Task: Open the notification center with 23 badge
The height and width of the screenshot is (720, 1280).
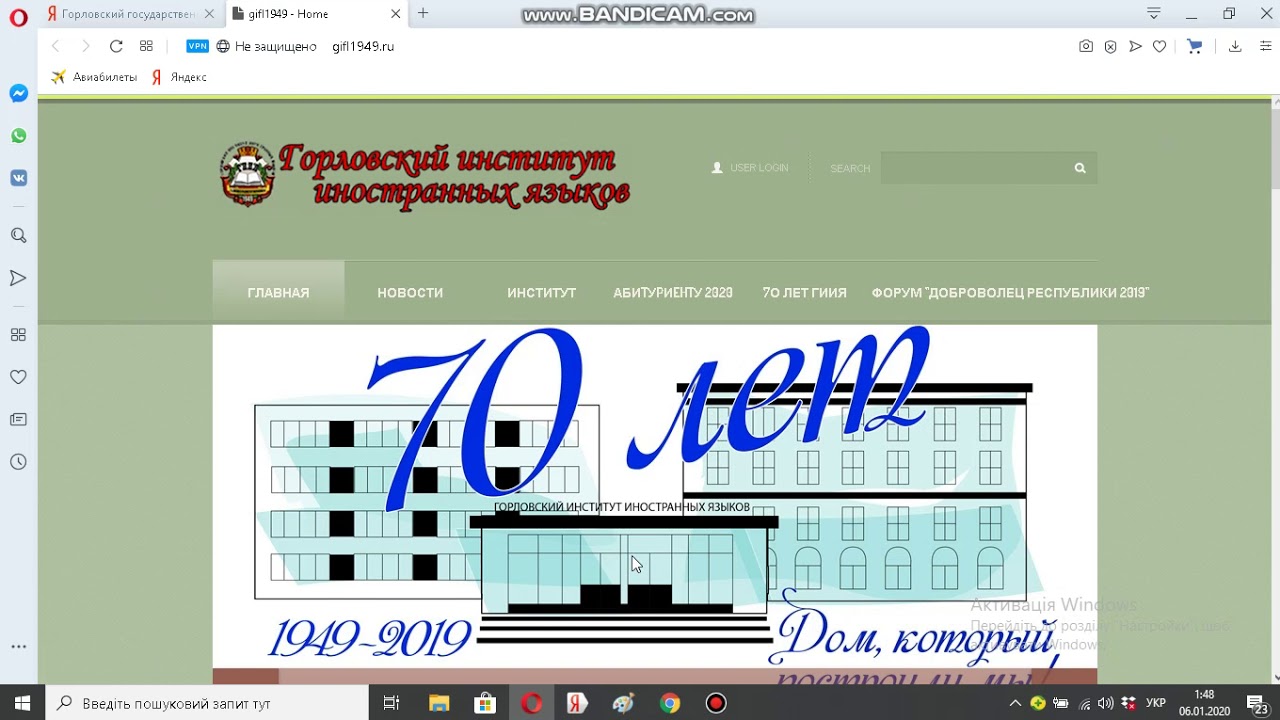Action: pos(1260,705)
